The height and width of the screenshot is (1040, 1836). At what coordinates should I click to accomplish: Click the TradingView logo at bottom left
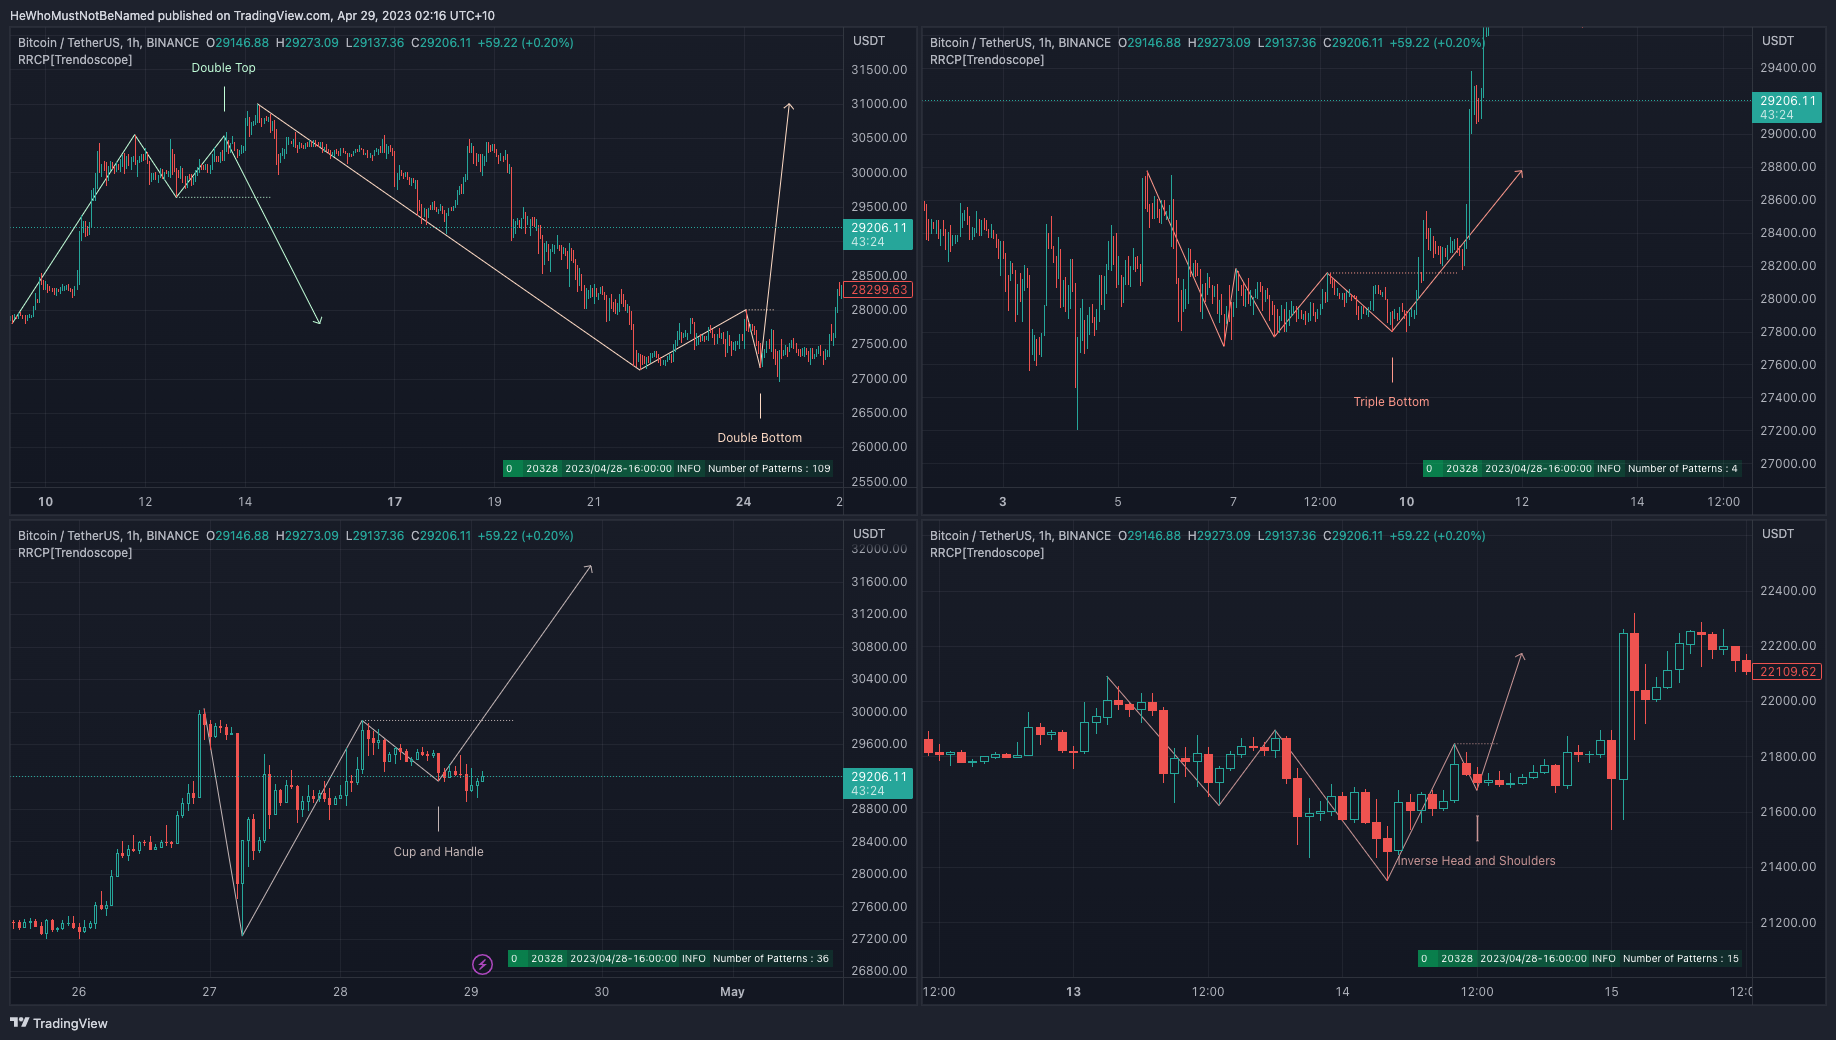click(59, 1023)
